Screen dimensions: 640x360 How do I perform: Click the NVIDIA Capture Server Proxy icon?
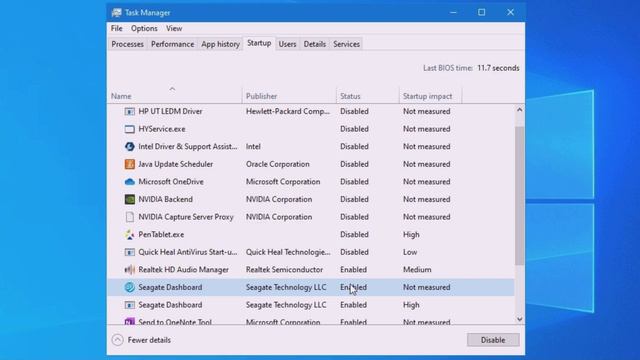pyautogui.click(x=129, y=217)
